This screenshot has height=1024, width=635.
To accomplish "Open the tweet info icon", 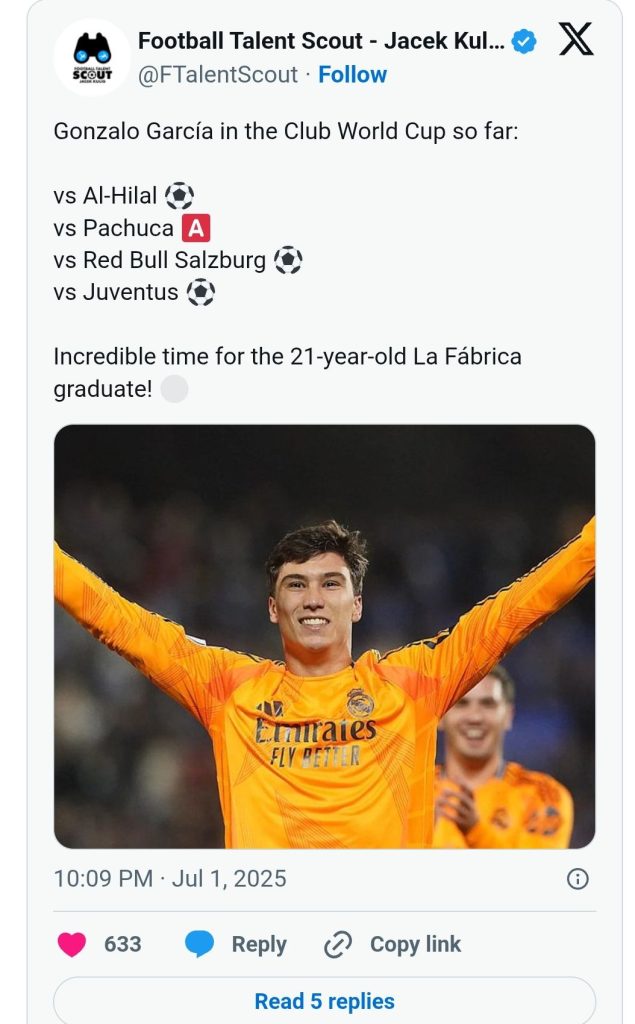I will pyautogui.click(x=577, y=879).
